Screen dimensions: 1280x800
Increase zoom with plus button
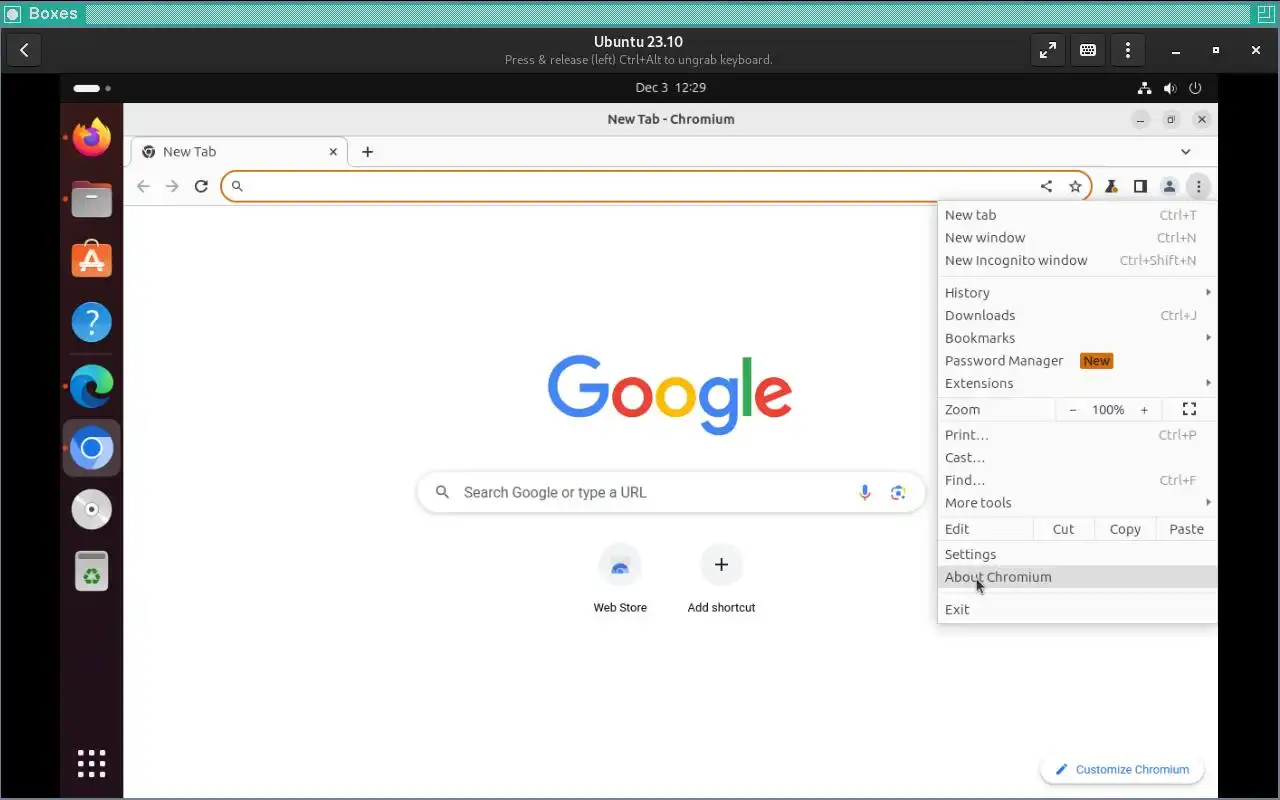1144,410
